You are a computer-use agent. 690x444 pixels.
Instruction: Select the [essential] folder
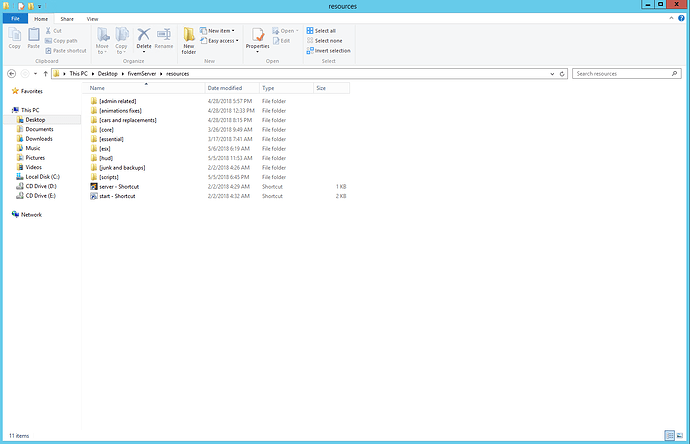pyautogui.click(x=107, y=139)
